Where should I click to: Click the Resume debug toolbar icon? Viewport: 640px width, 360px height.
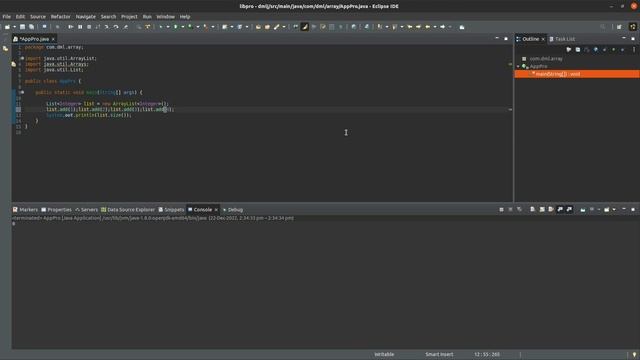point(71,27)
